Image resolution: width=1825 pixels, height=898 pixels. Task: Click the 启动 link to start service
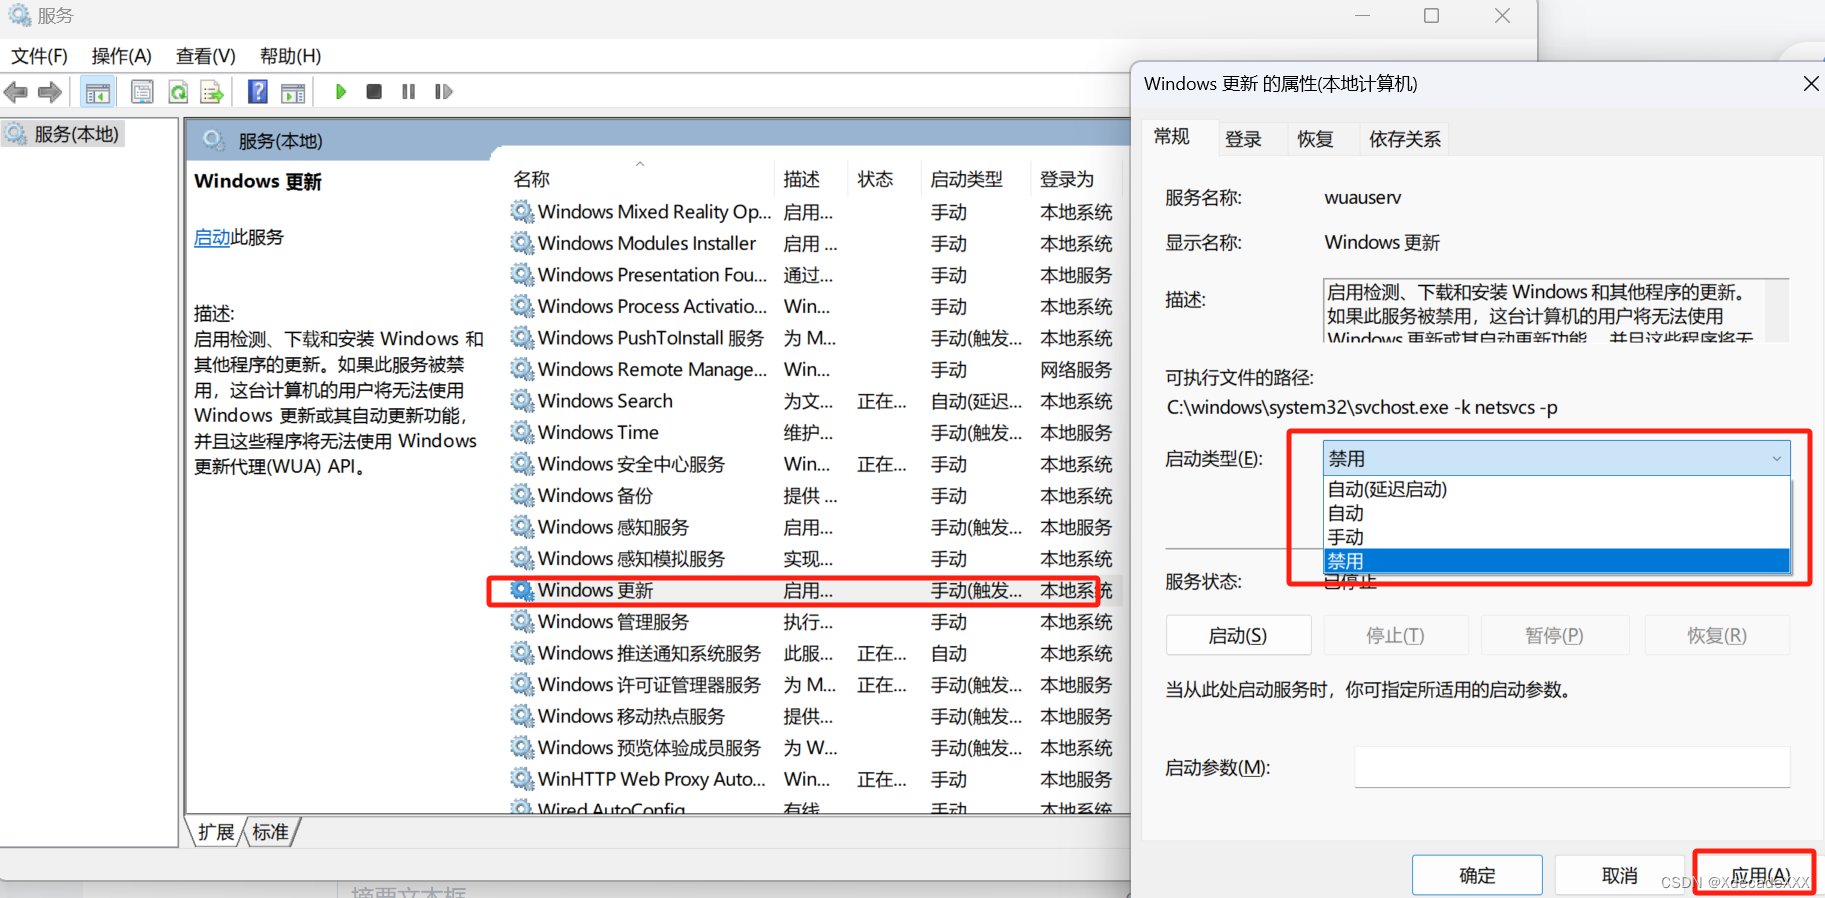pos(211,237)
